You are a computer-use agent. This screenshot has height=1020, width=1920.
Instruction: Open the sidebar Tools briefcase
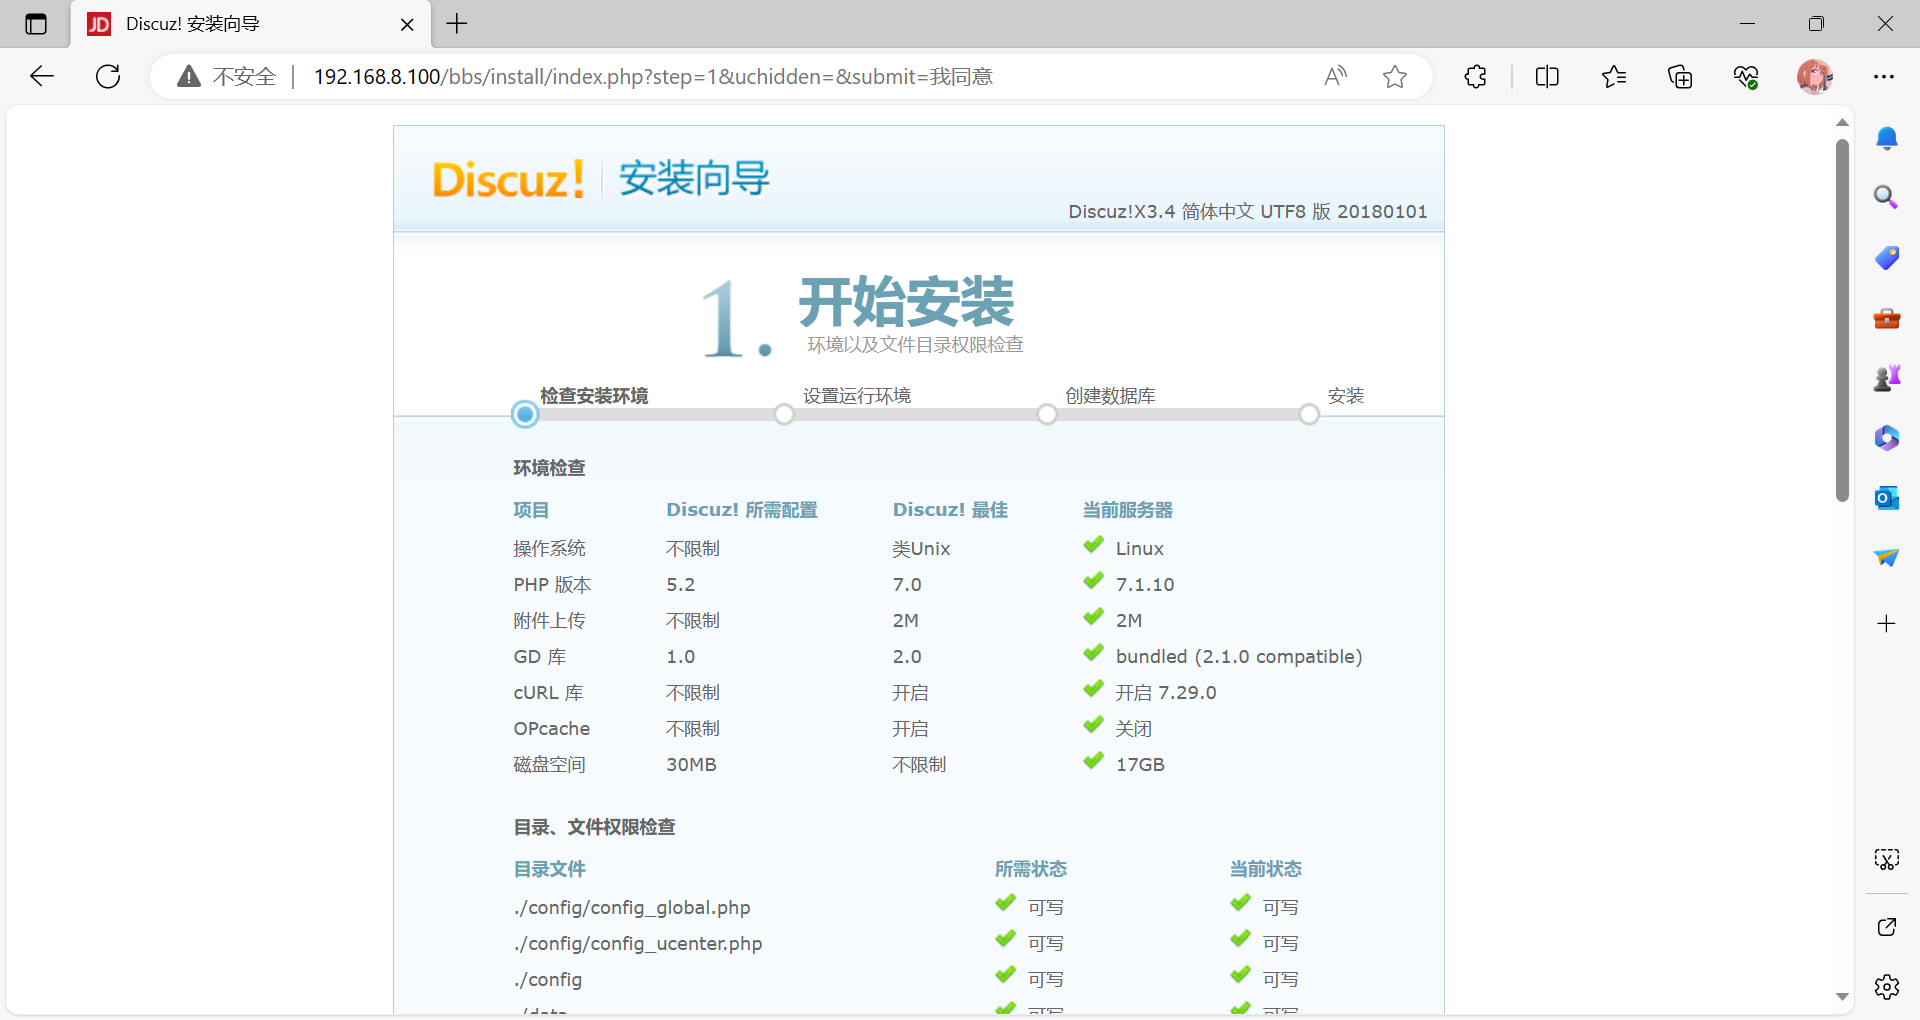coord(1887,319)
